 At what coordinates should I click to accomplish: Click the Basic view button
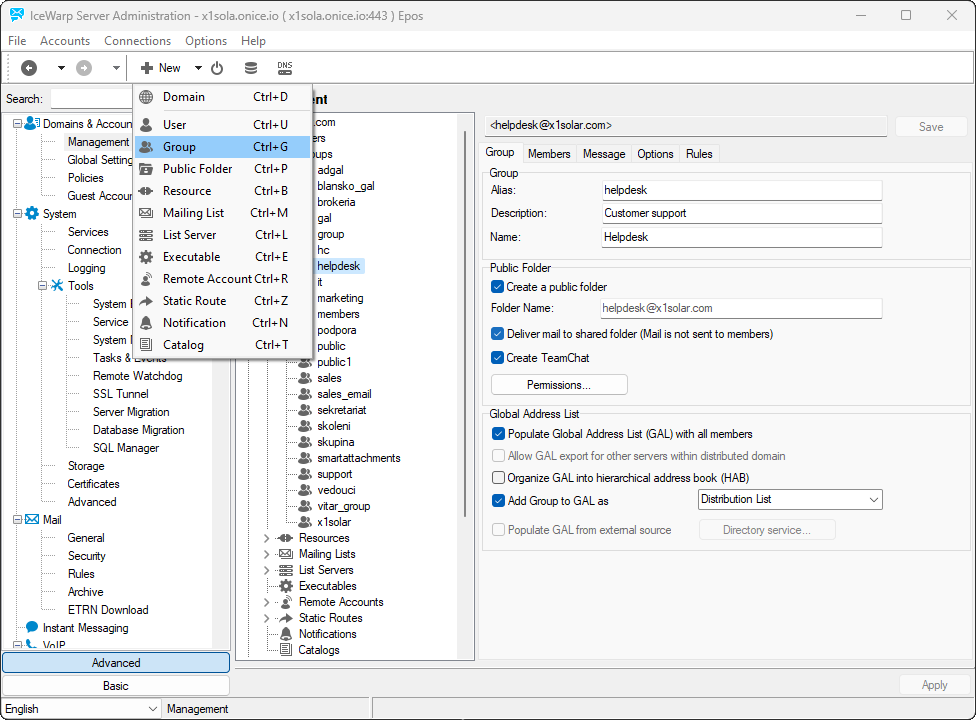click(x=116, y=686)
